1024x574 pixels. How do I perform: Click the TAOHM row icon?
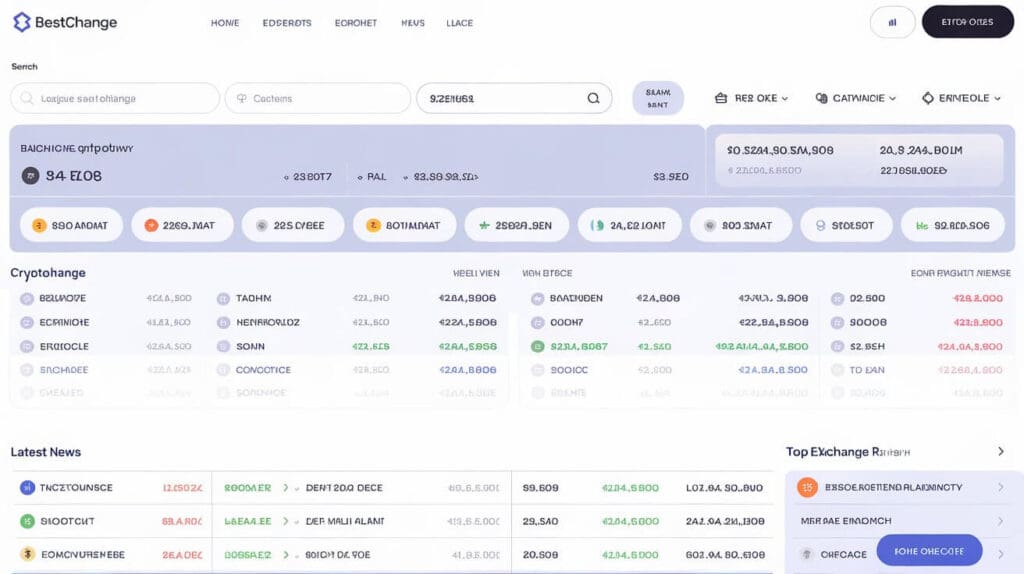coord(223,298)
